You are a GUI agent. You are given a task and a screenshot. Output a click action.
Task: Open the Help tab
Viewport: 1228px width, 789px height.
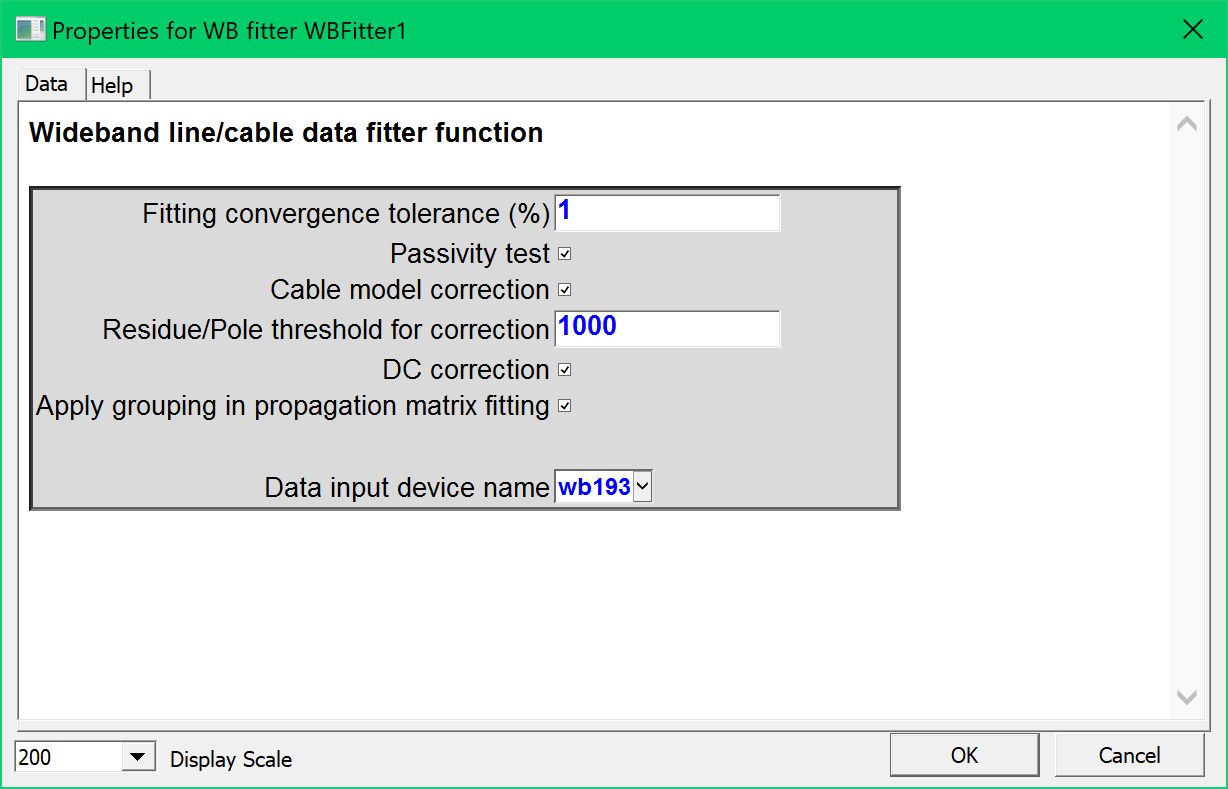click(x=112, y=86)
